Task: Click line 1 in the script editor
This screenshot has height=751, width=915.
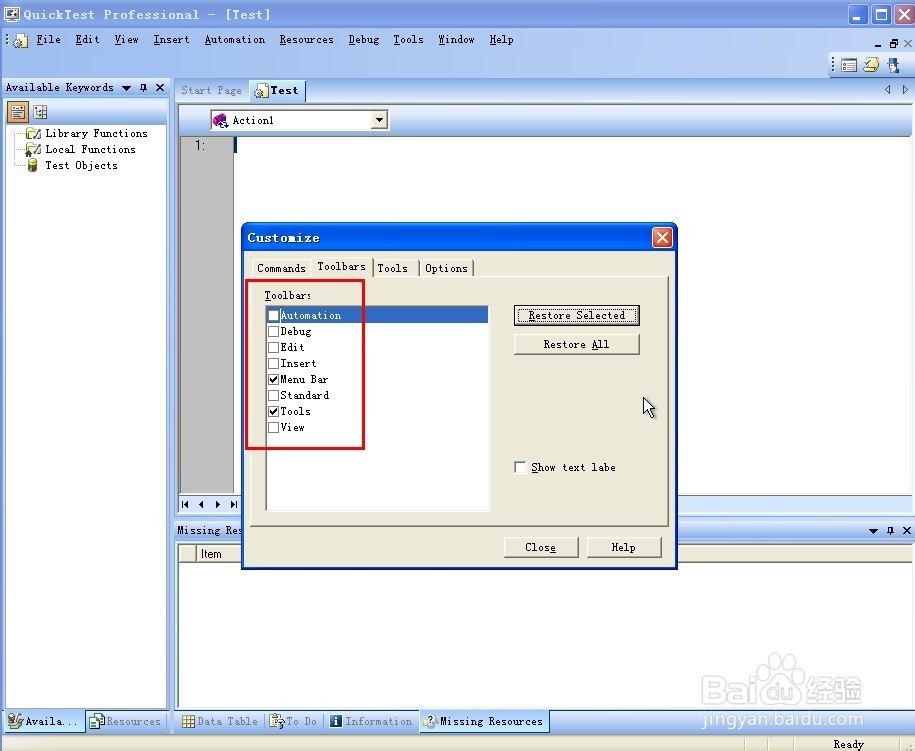Action: click(572, 145)
